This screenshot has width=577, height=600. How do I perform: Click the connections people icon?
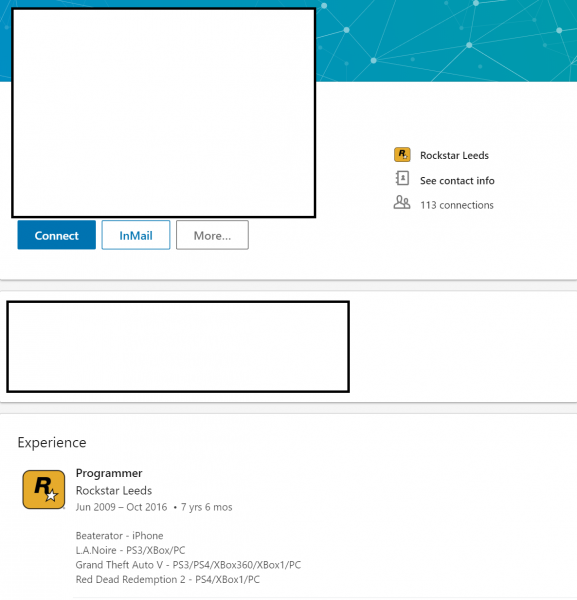(x=402, y=202)
